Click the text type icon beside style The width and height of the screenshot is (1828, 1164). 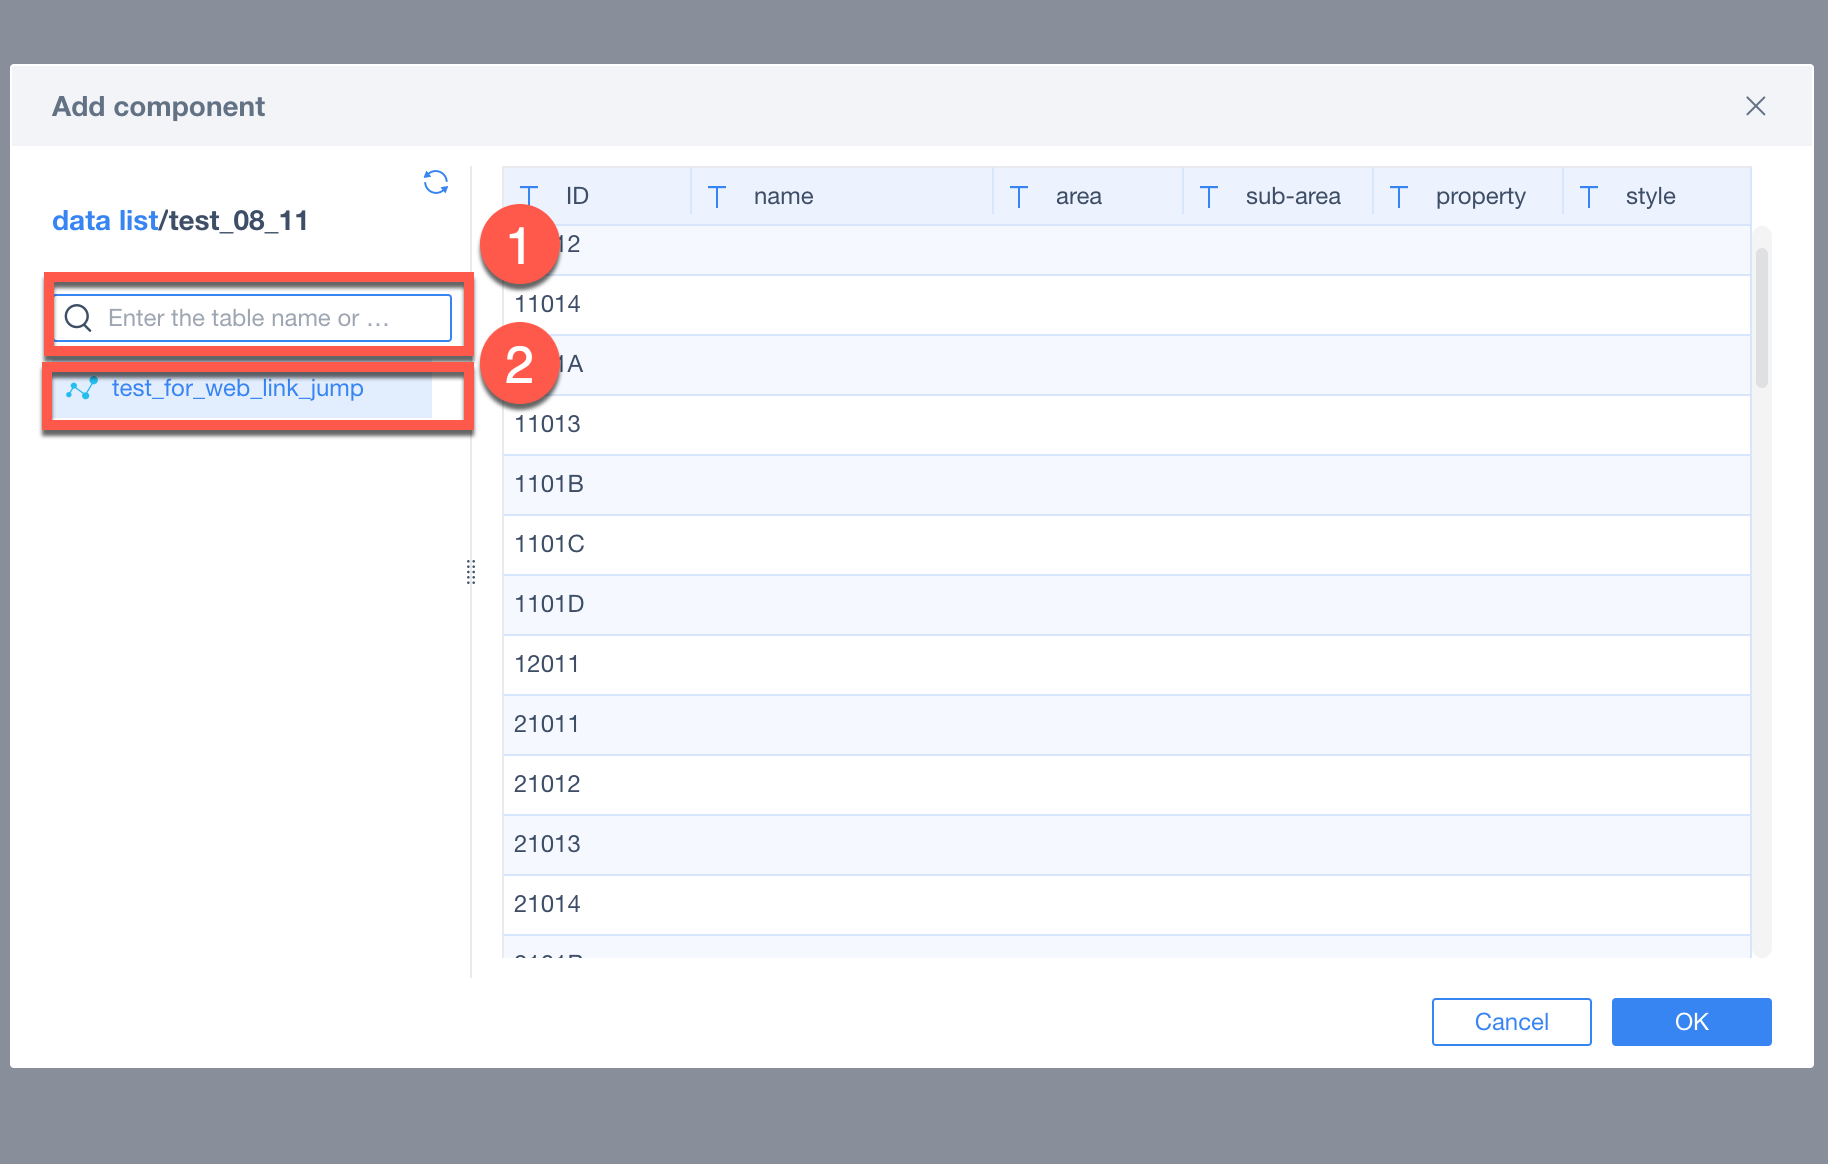1589,196
